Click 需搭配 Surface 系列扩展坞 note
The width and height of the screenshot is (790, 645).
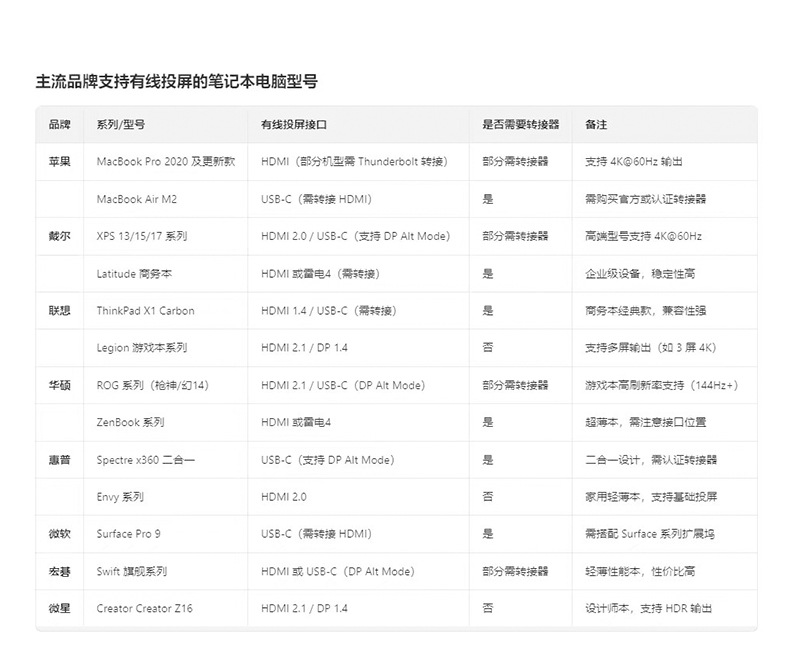[650, 534]
